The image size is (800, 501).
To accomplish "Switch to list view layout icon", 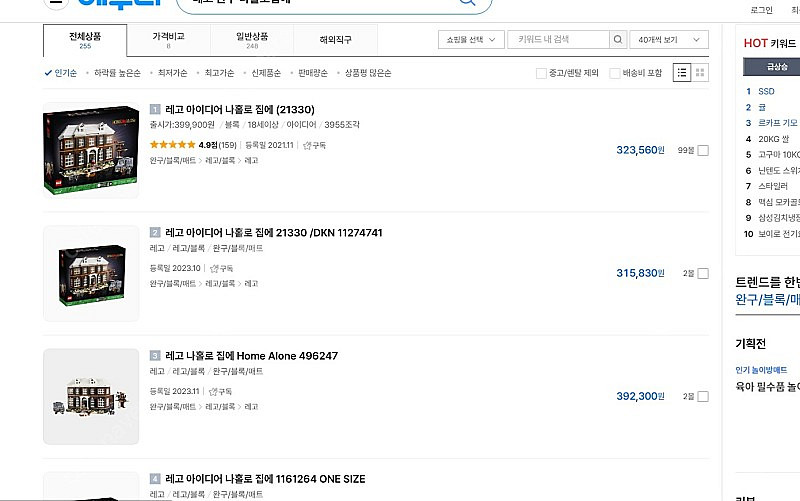I will [682, 72].
